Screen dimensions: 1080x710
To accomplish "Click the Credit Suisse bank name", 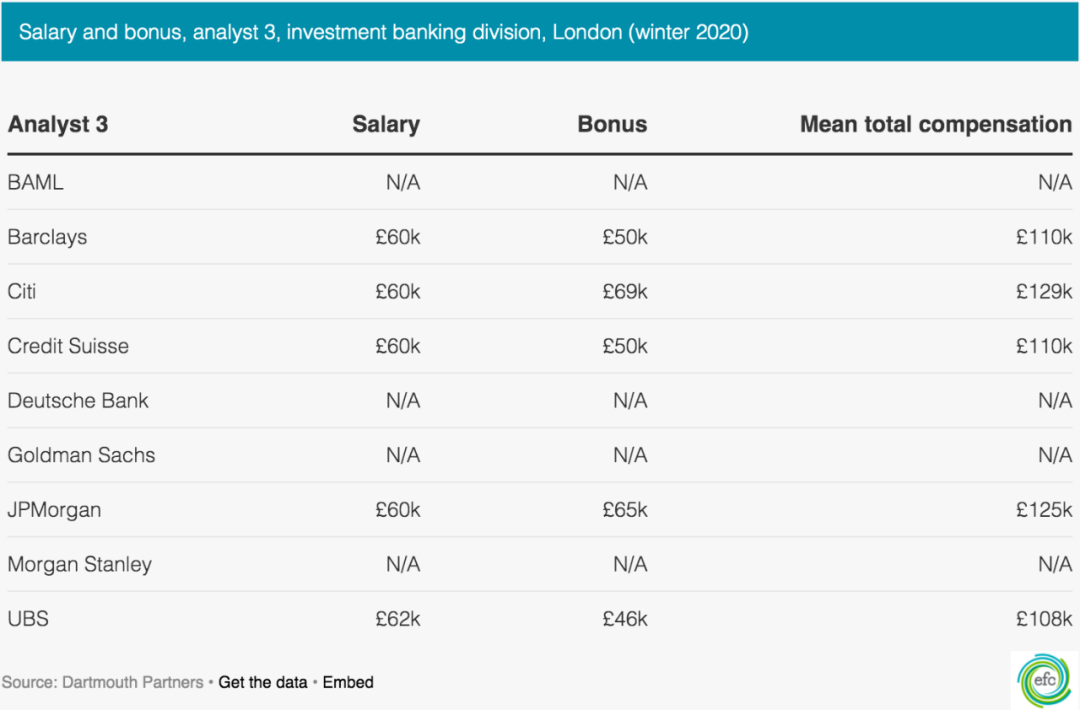I will click(x=68, y=346).
